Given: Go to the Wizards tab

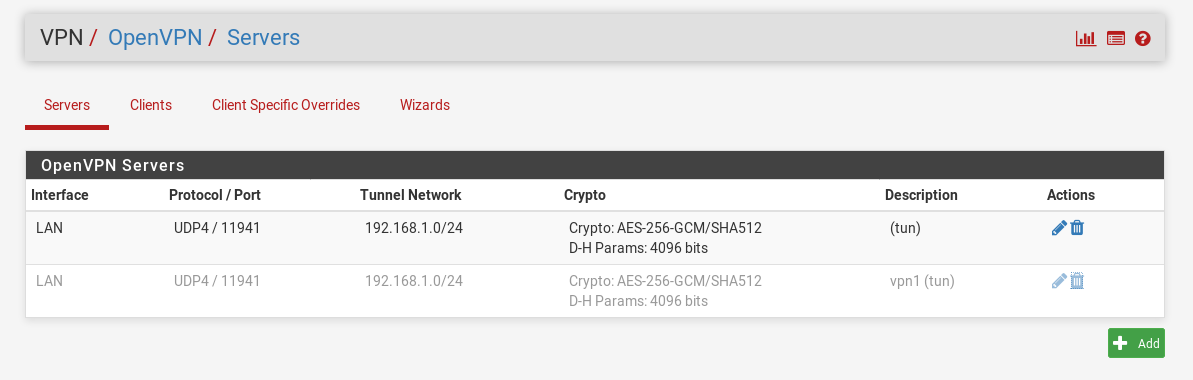Looking at the screenshot, I should (425, 105).
